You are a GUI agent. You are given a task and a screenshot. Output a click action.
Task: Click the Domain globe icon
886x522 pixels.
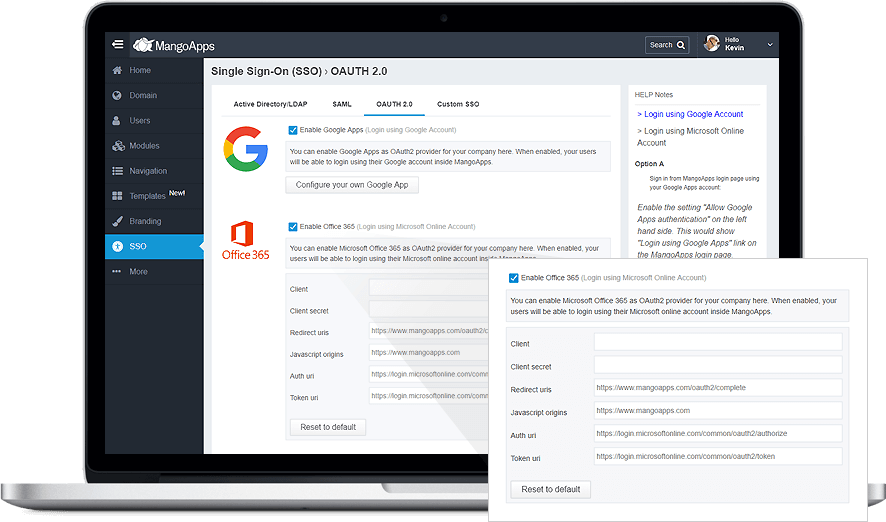(x=117, y=95)
